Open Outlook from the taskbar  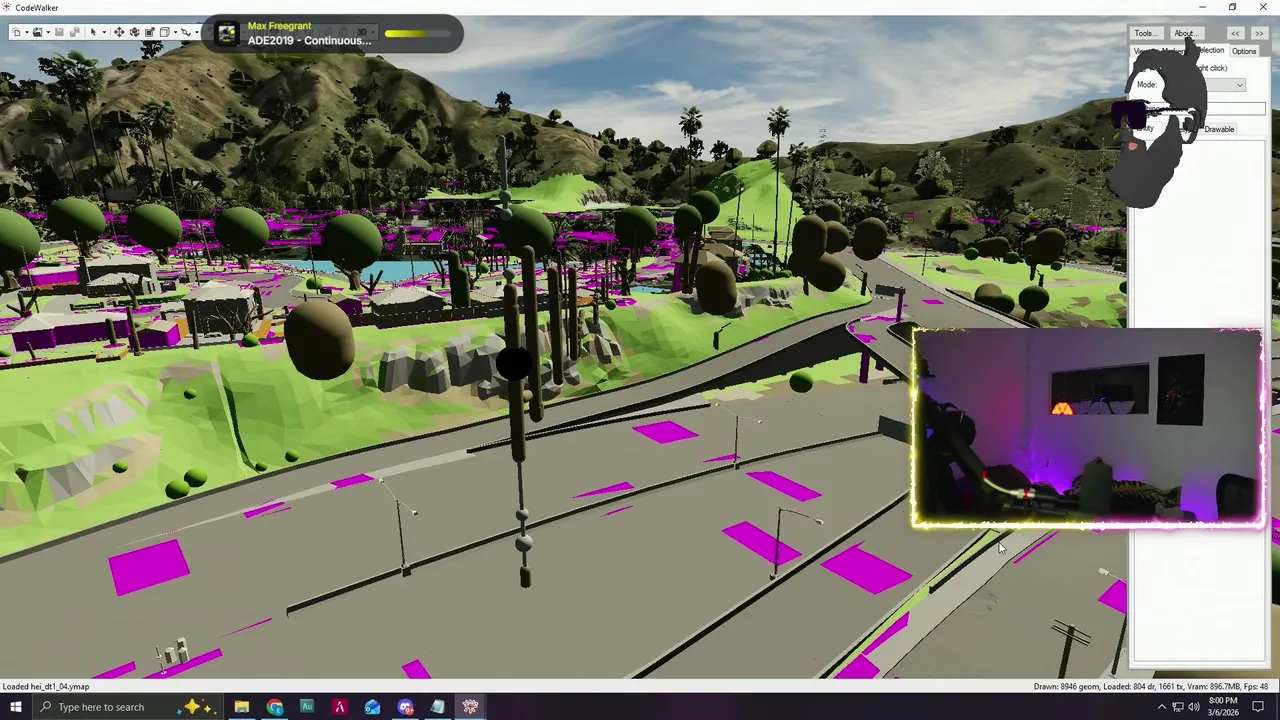pyautogui.click(x=372, y=707)
